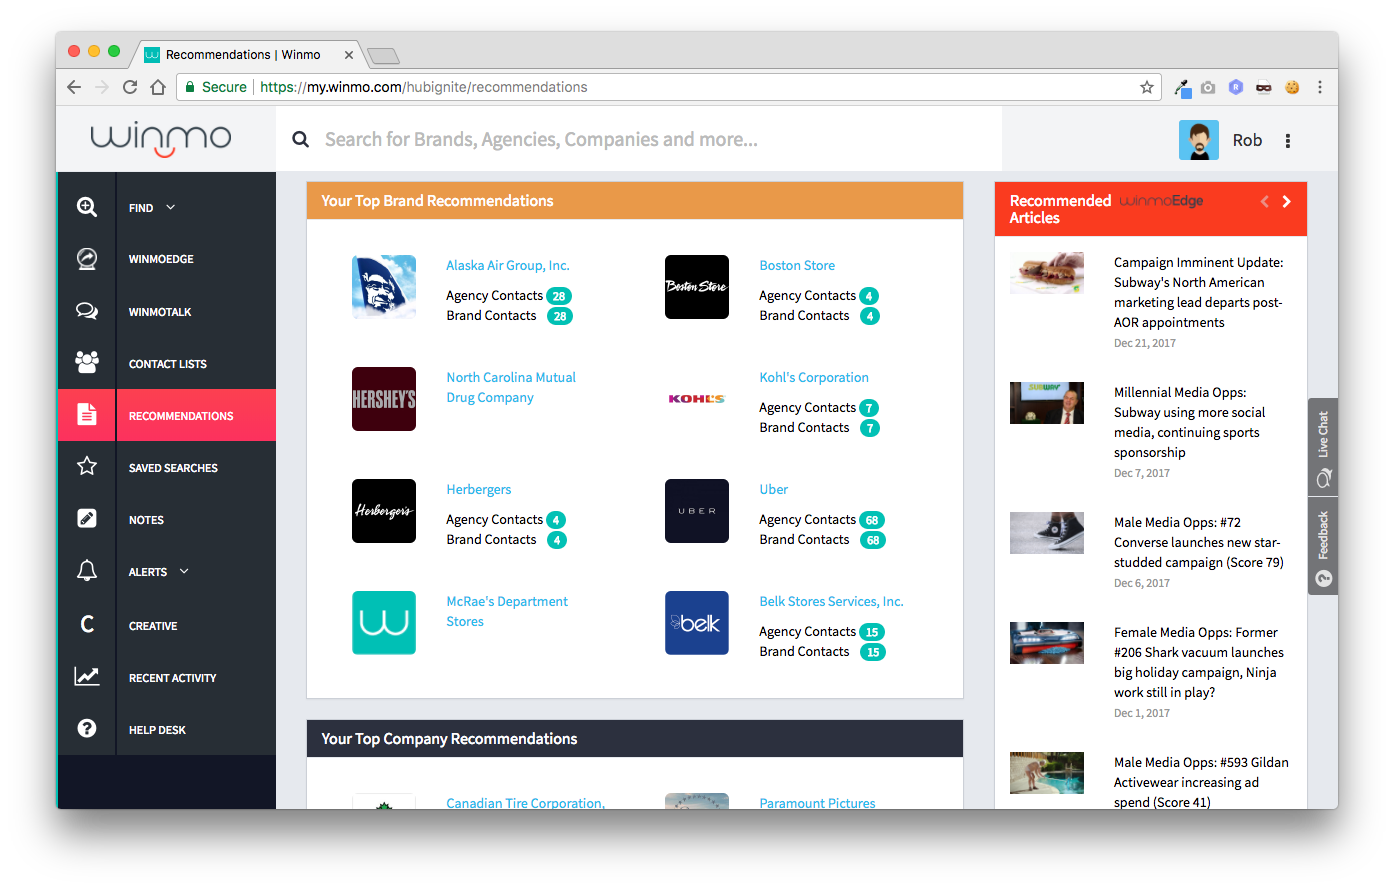
Task: Show the next recommended articles arrow
Action: point(1287,201)
